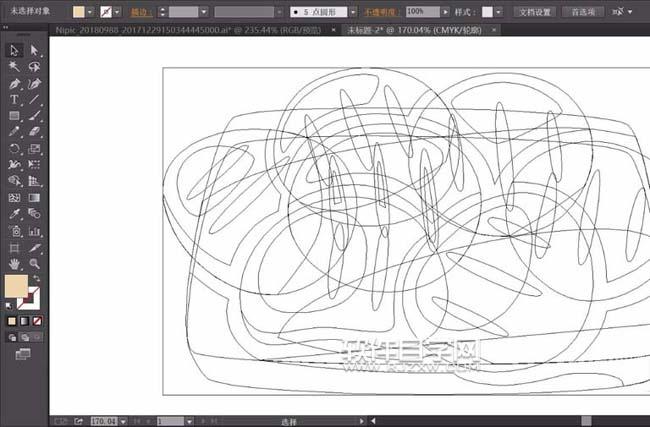Close the 未标题-2 document tab
This screenshot has height=427, width=650.
tap(494, 30)
